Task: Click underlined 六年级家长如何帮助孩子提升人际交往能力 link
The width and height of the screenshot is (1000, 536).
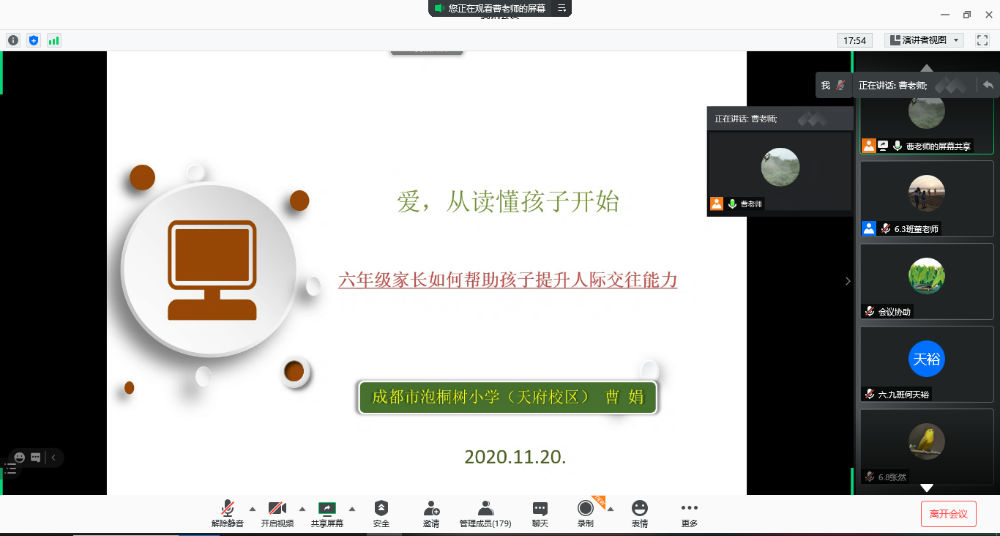Action: 508,280
